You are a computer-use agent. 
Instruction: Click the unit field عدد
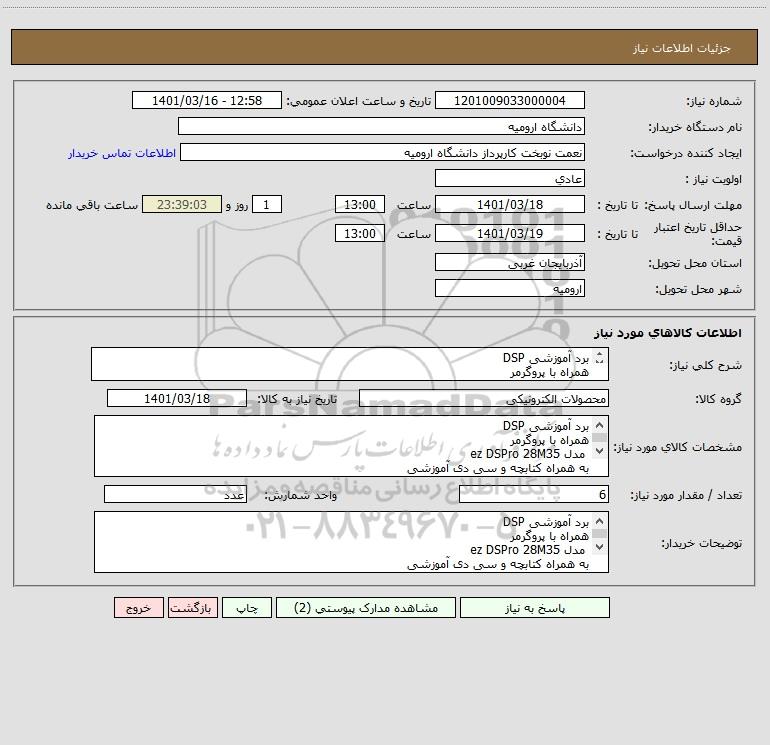(175, 495)
